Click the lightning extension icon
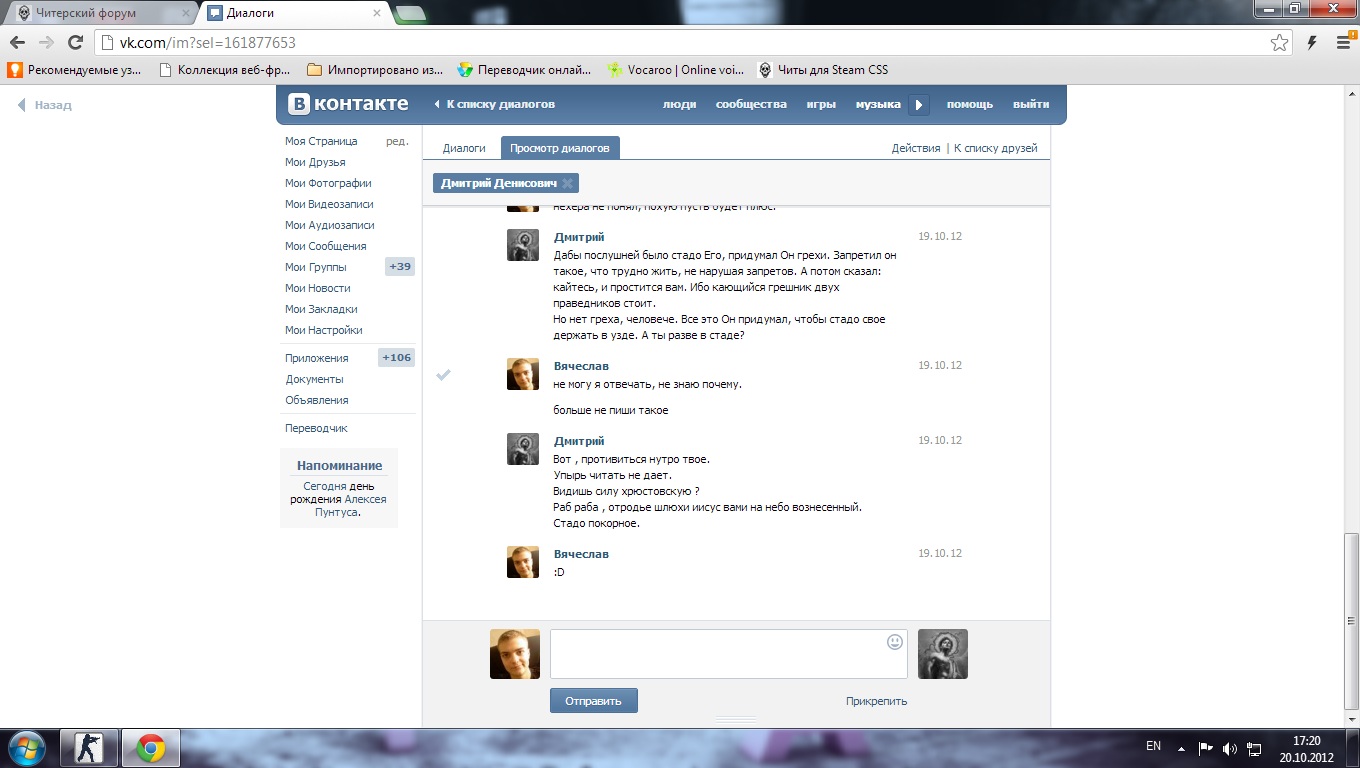 click(1312, 43)
